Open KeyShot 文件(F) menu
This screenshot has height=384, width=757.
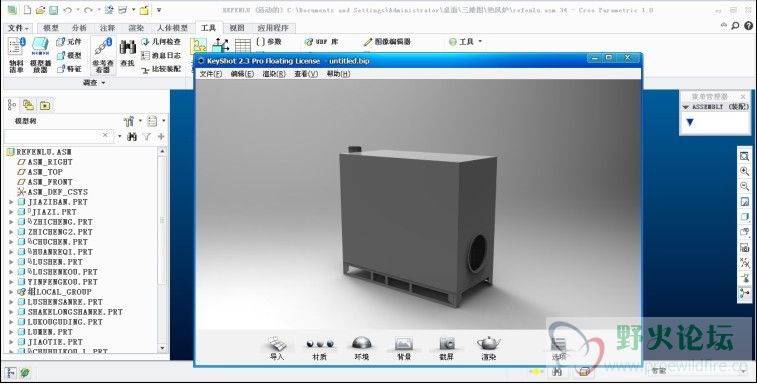[210, 74]
